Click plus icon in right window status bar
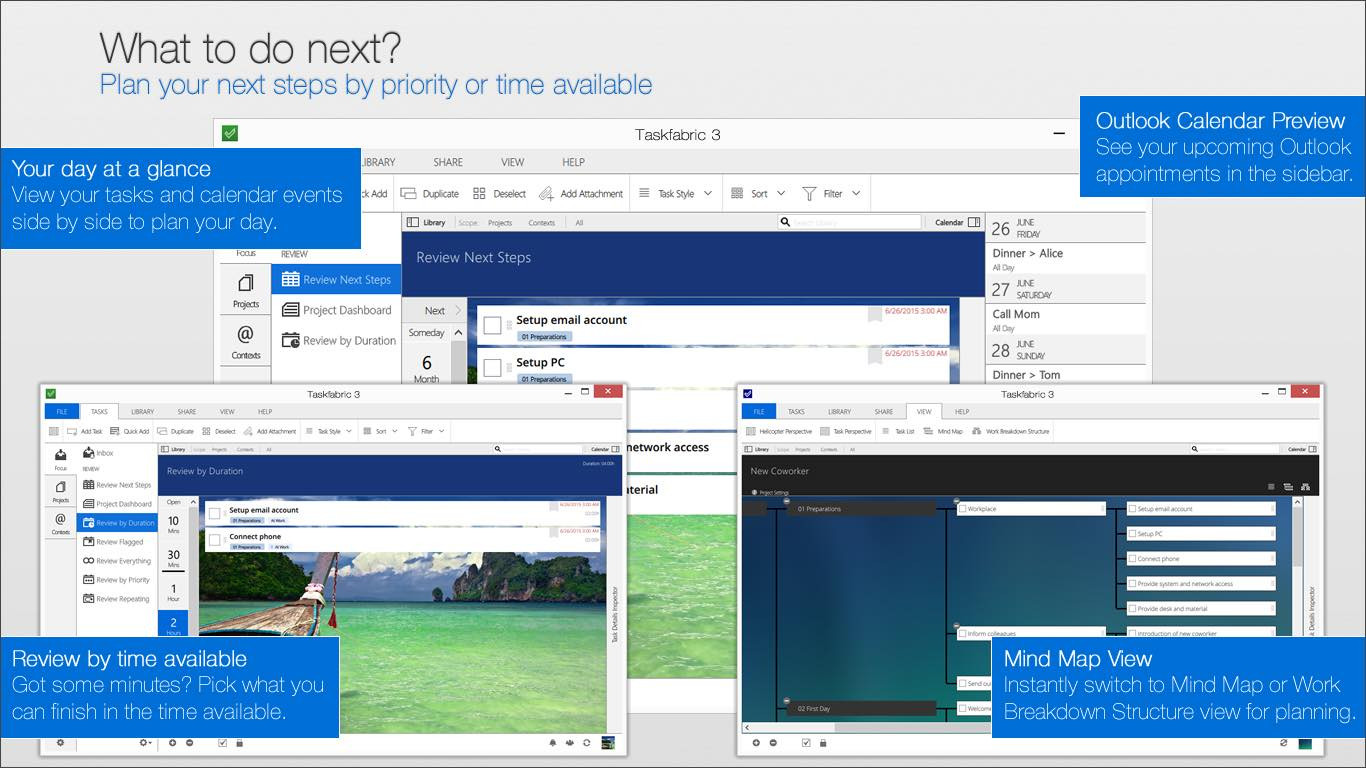 coord(756,743)
